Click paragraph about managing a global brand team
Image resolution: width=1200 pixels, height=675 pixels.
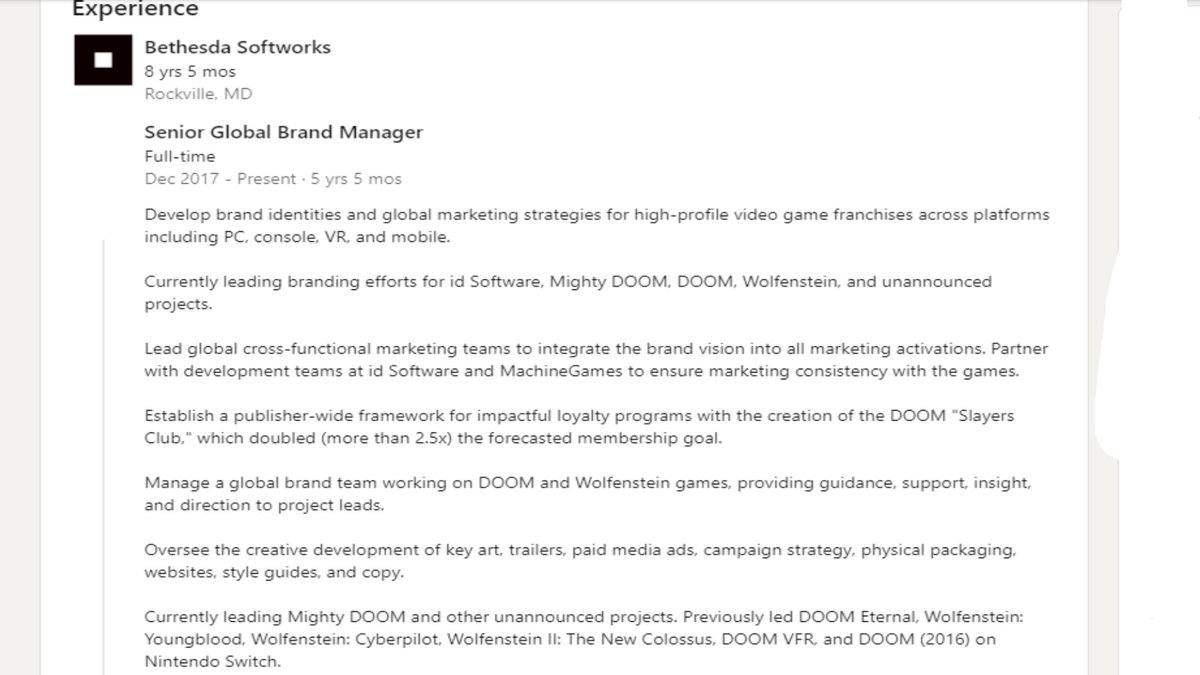tap(588, 494)
